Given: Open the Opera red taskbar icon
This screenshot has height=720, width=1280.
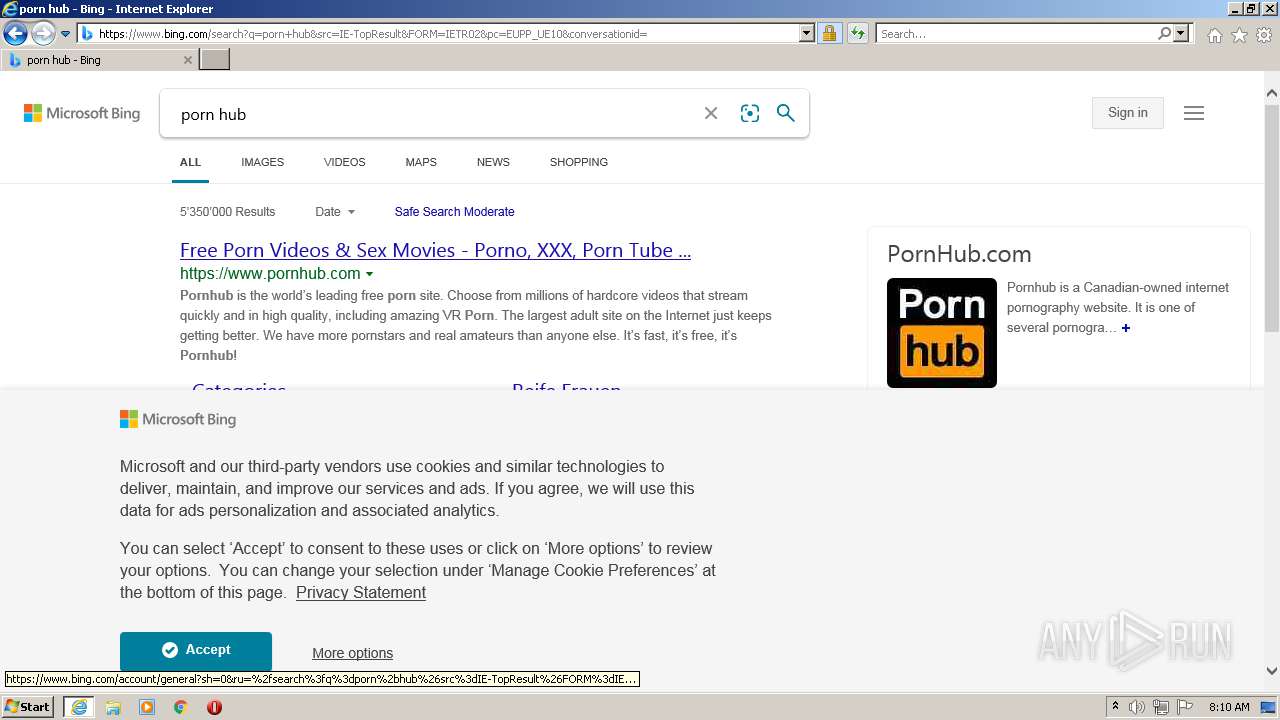Looking at the screenshot, I should [x=214, y=707].
